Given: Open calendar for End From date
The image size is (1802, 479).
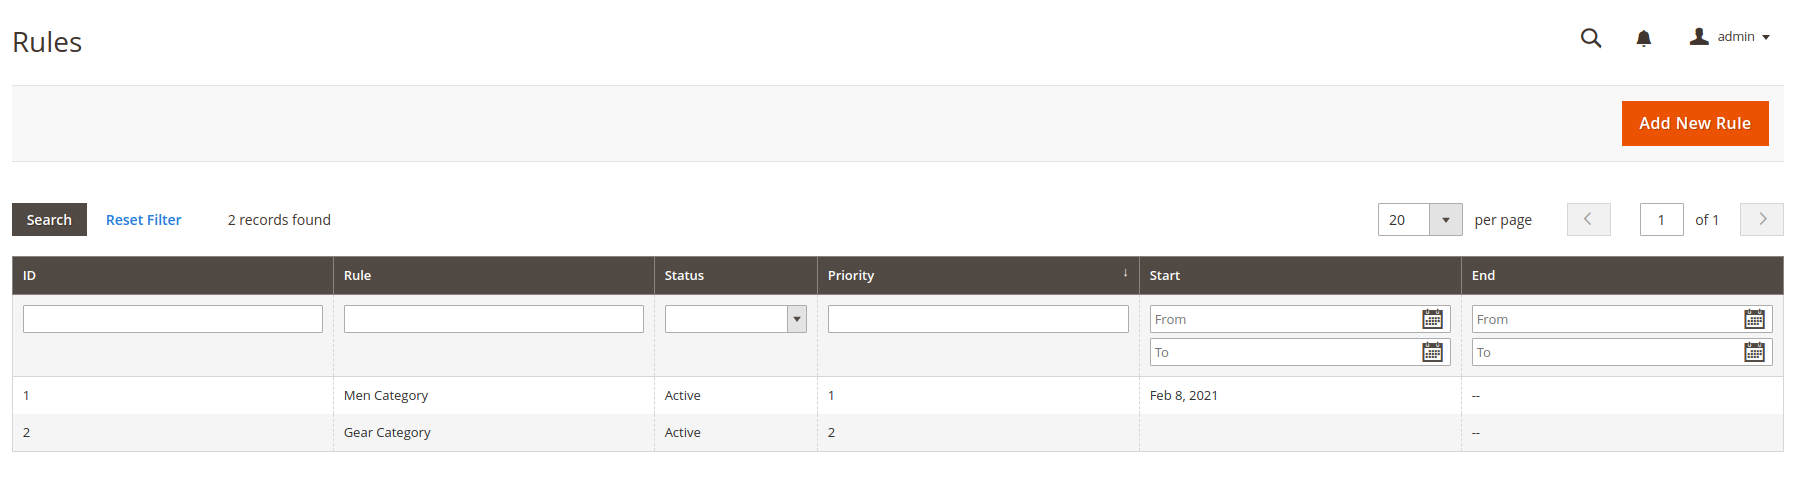Looking at the screenshot, I should pos(1754,319).
